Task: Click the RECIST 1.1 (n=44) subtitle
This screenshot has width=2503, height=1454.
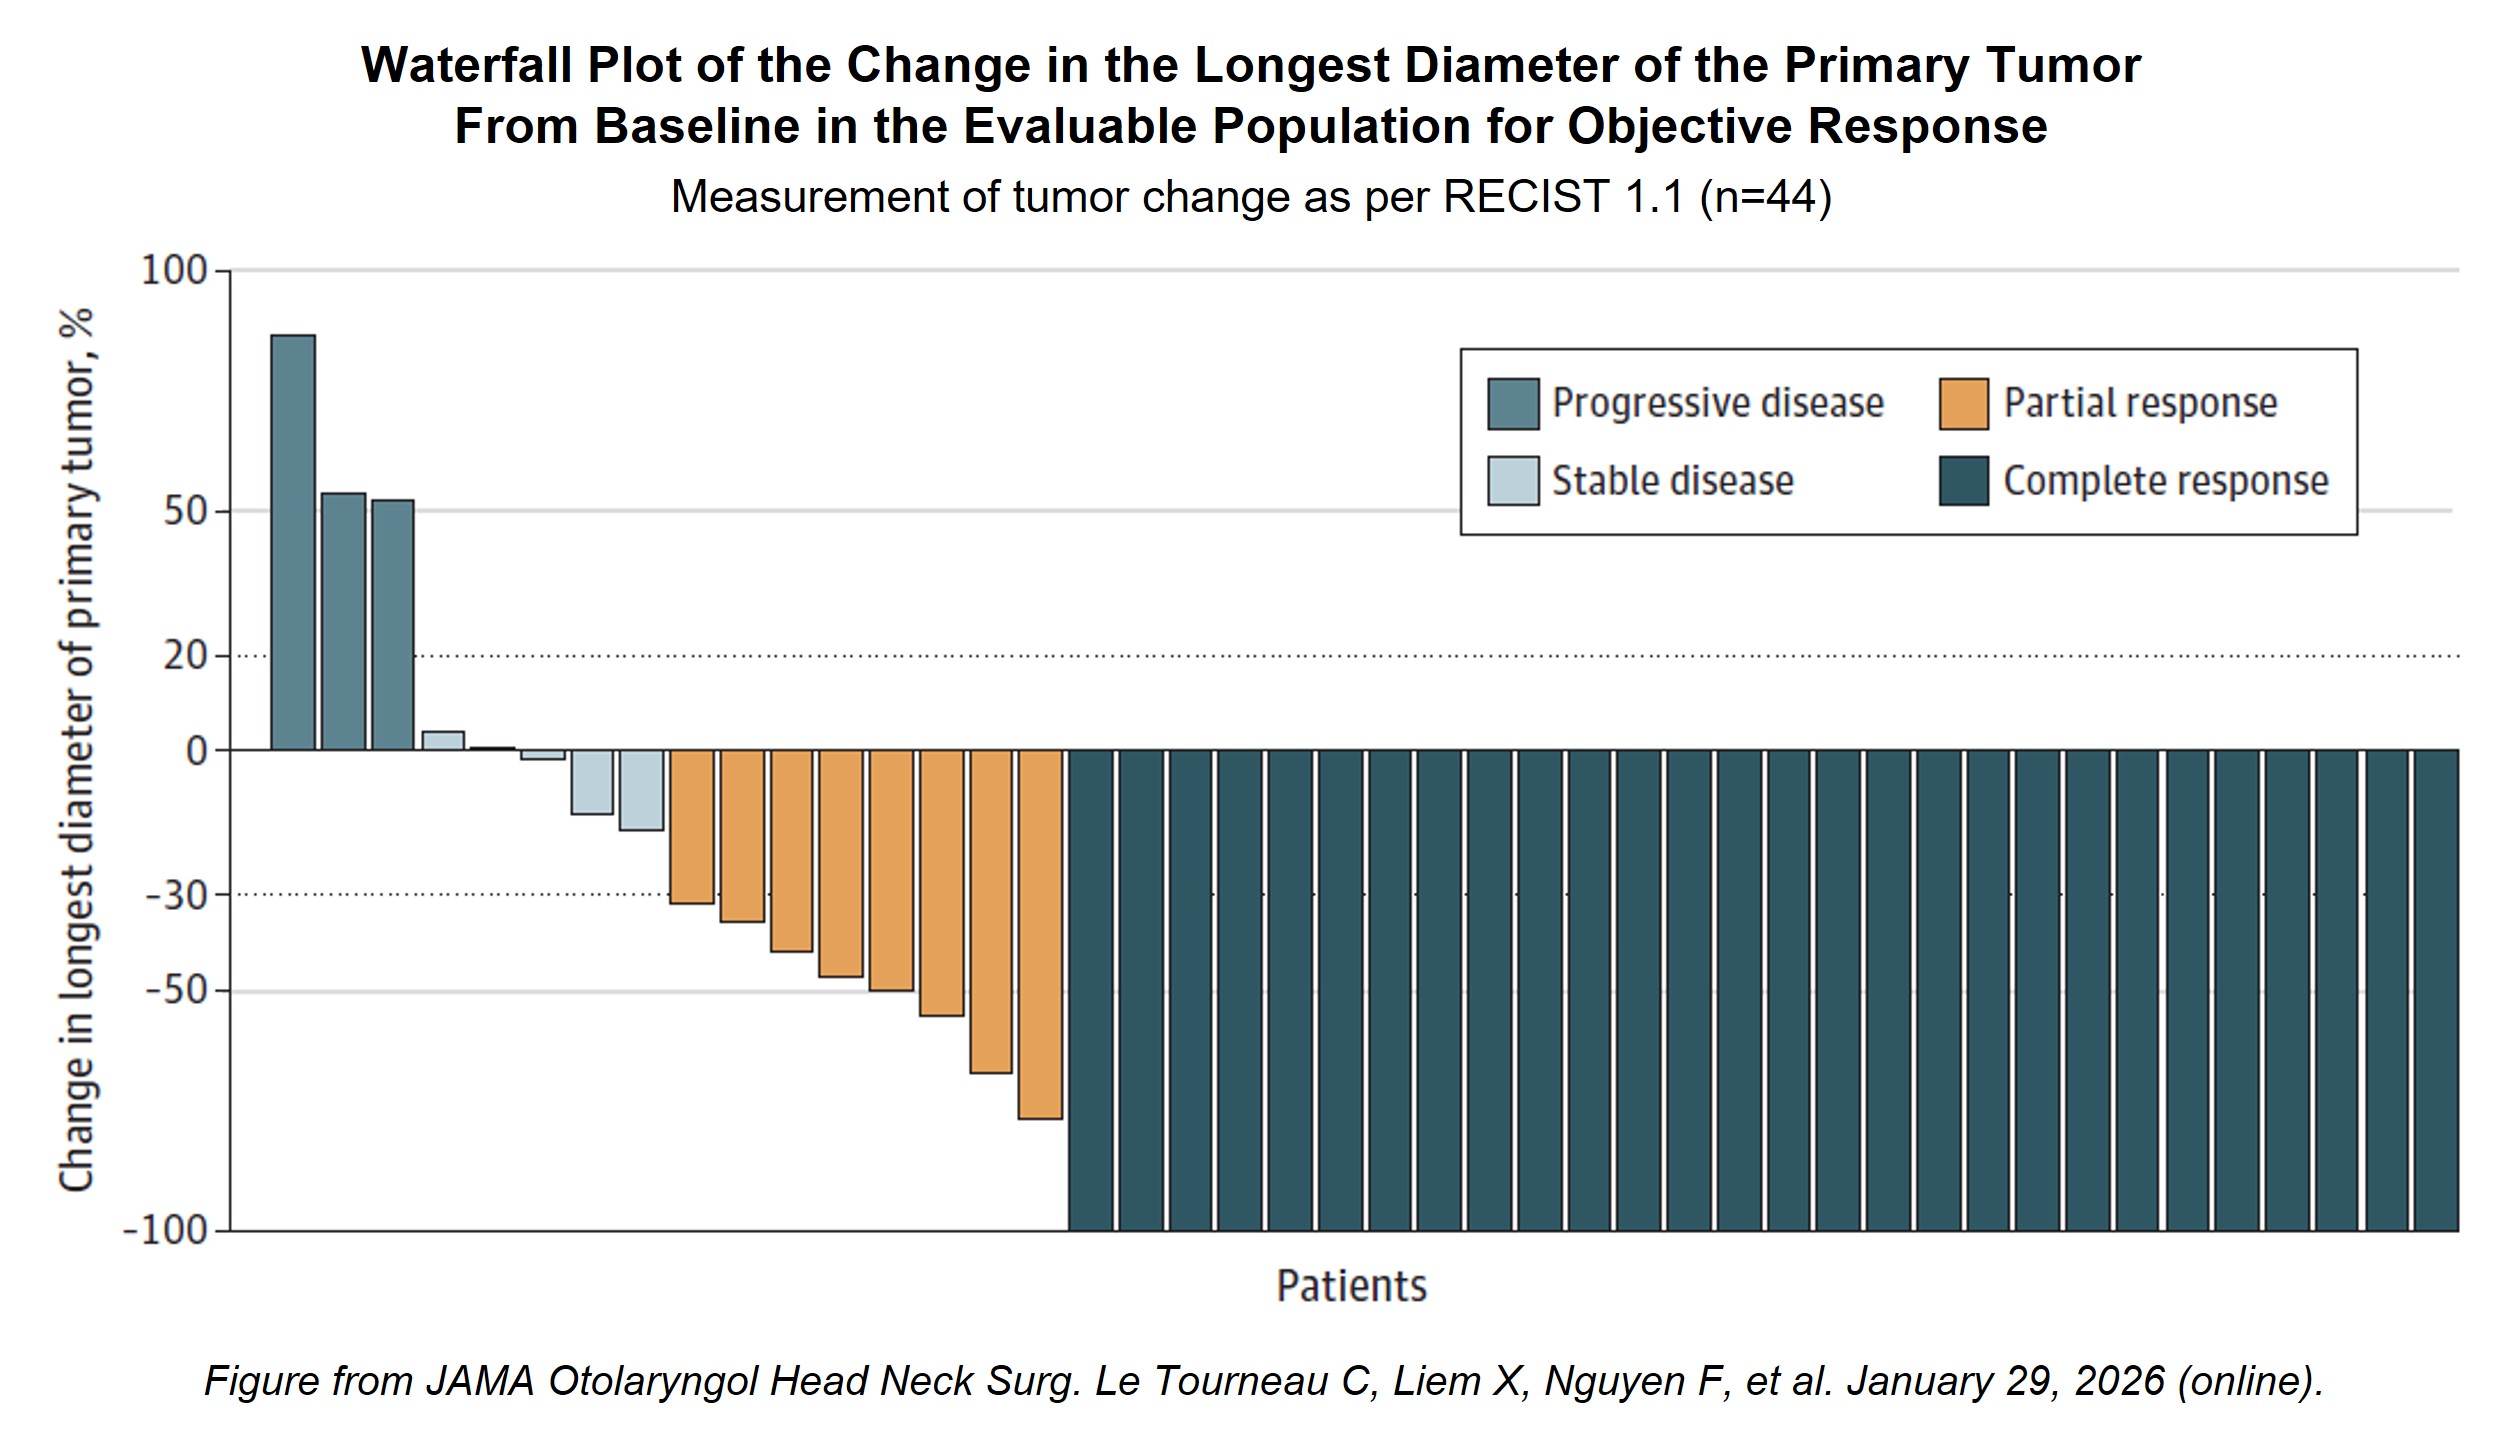Action: (1250, 197)
